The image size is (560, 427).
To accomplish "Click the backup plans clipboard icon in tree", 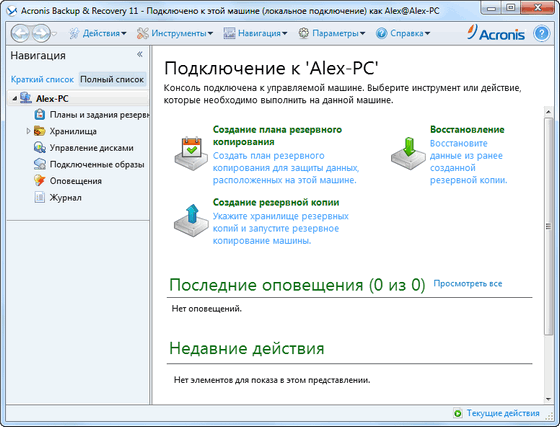I will point(39,115).
